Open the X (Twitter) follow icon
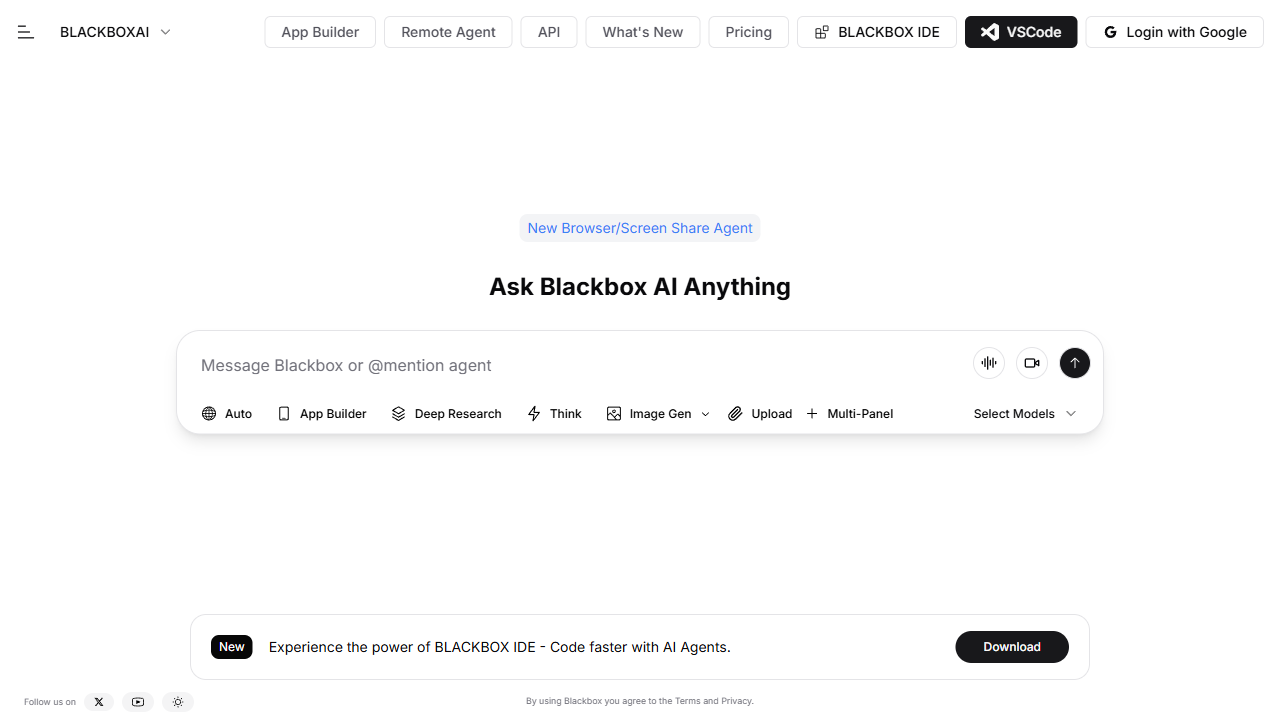The height and width of the screenshot is (720, 1280). [99, 702]
